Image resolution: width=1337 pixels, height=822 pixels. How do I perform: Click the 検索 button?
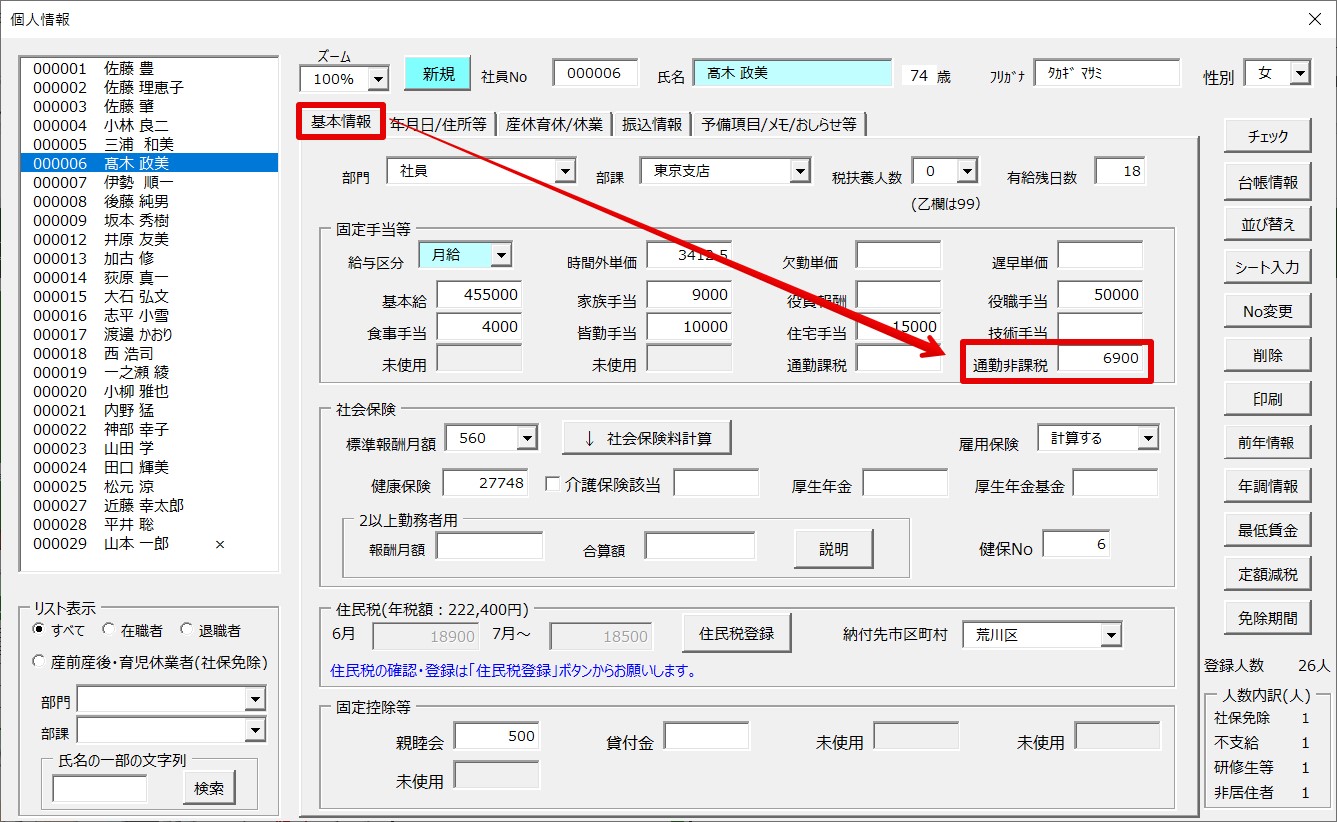pos(209,788)
